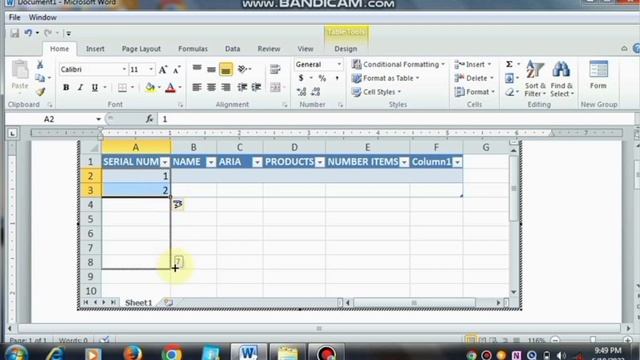Image resolution: width=640 pixels, height=360 pixels.
Task: Click the AutoSum sigma icon
Action: point(509,64)
